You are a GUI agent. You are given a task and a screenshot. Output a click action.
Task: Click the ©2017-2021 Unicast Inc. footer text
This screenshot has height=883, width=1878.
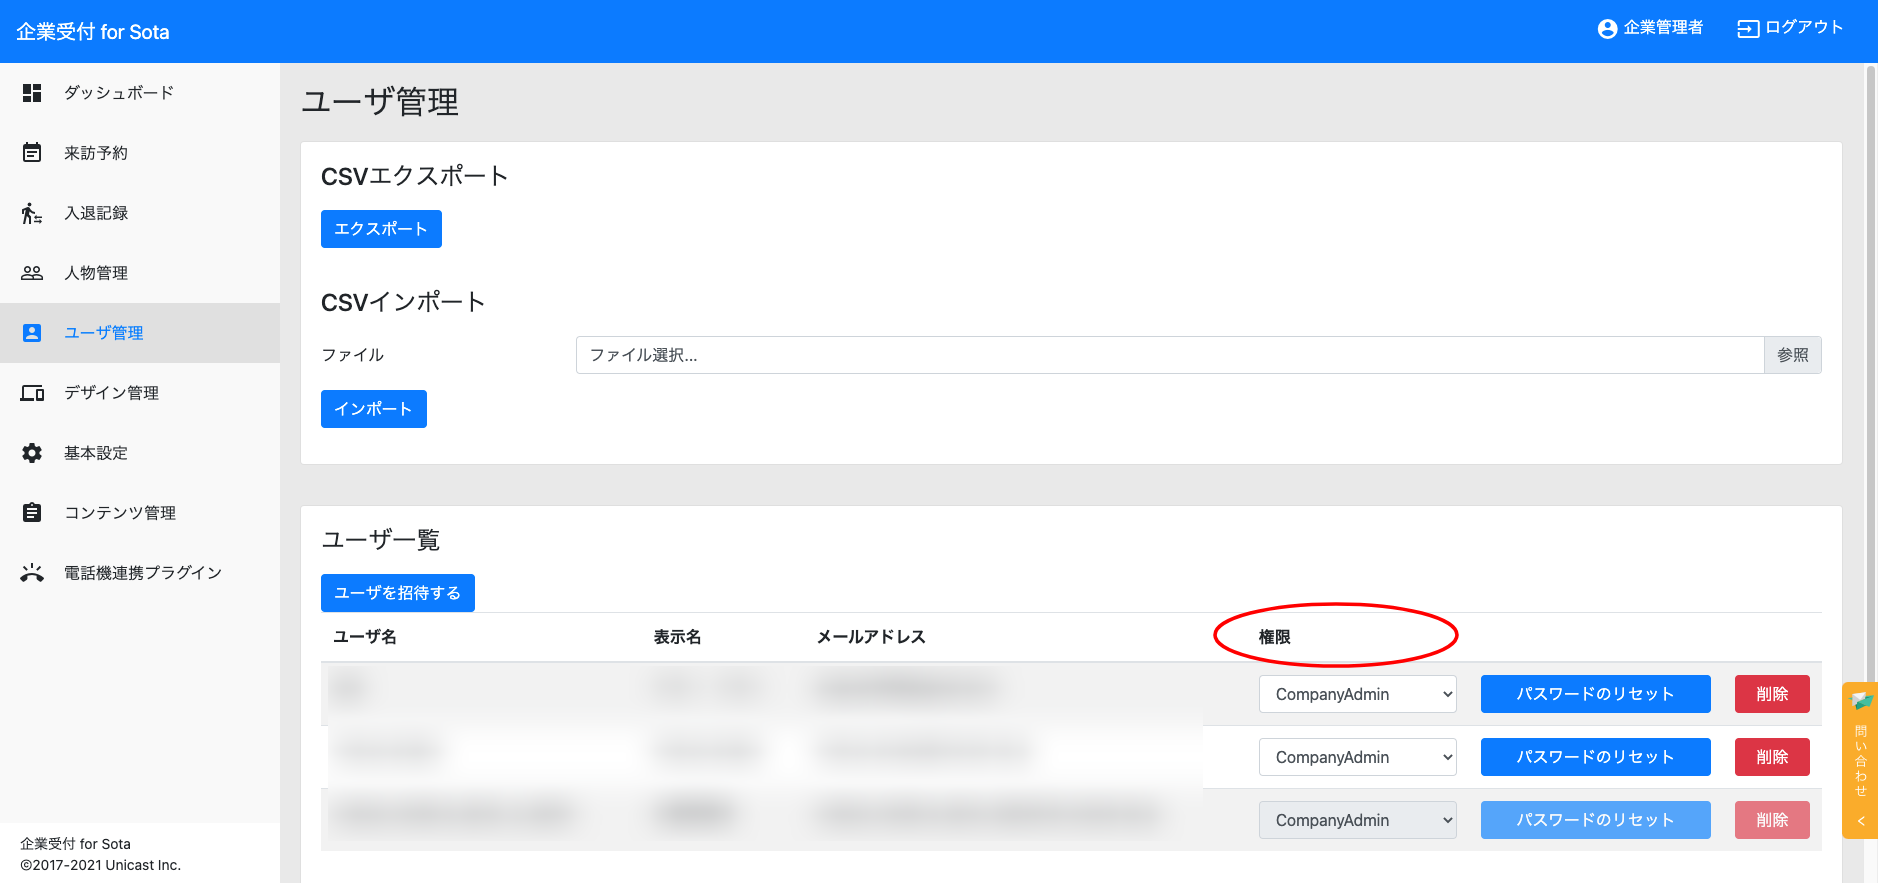tap(100, 865)
